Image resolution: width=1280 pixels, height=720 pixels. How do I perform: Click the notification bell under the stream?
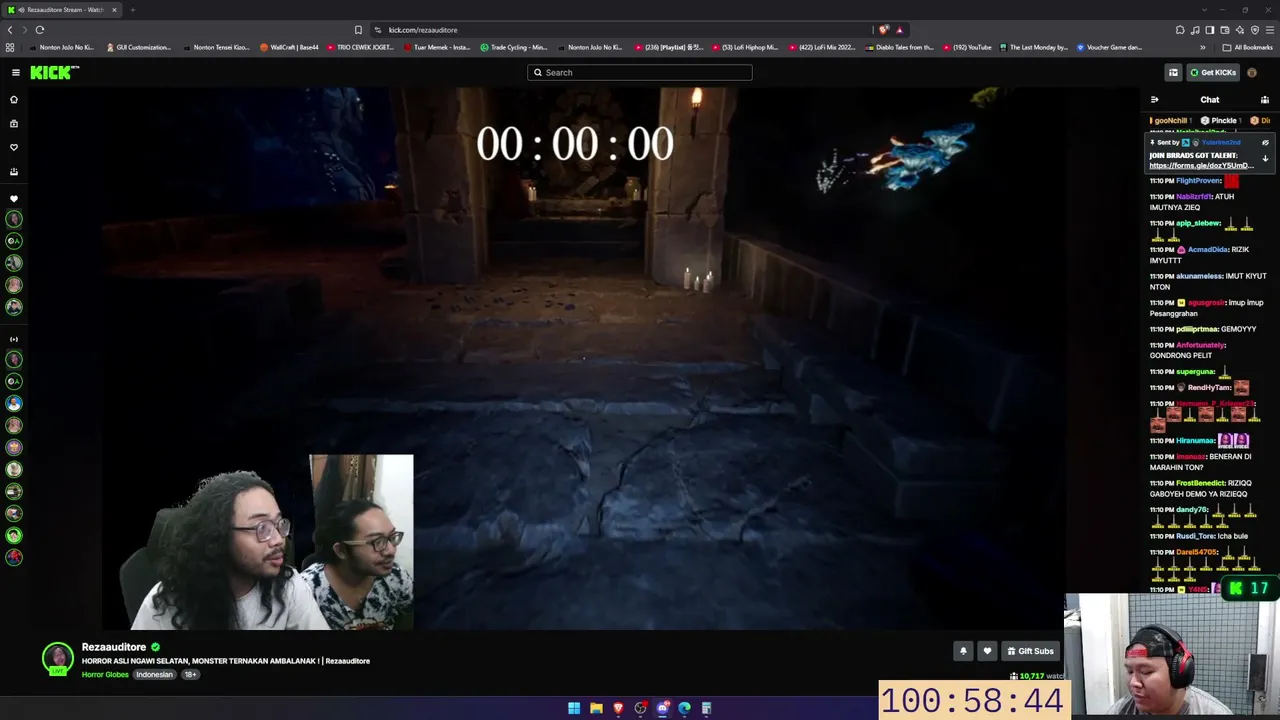963,651
